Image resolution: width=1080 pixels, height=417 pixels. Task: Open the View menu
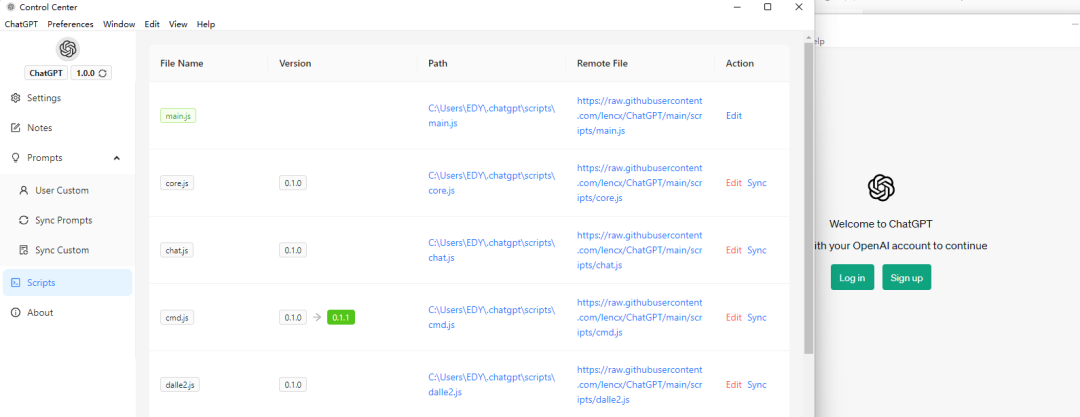178,24
